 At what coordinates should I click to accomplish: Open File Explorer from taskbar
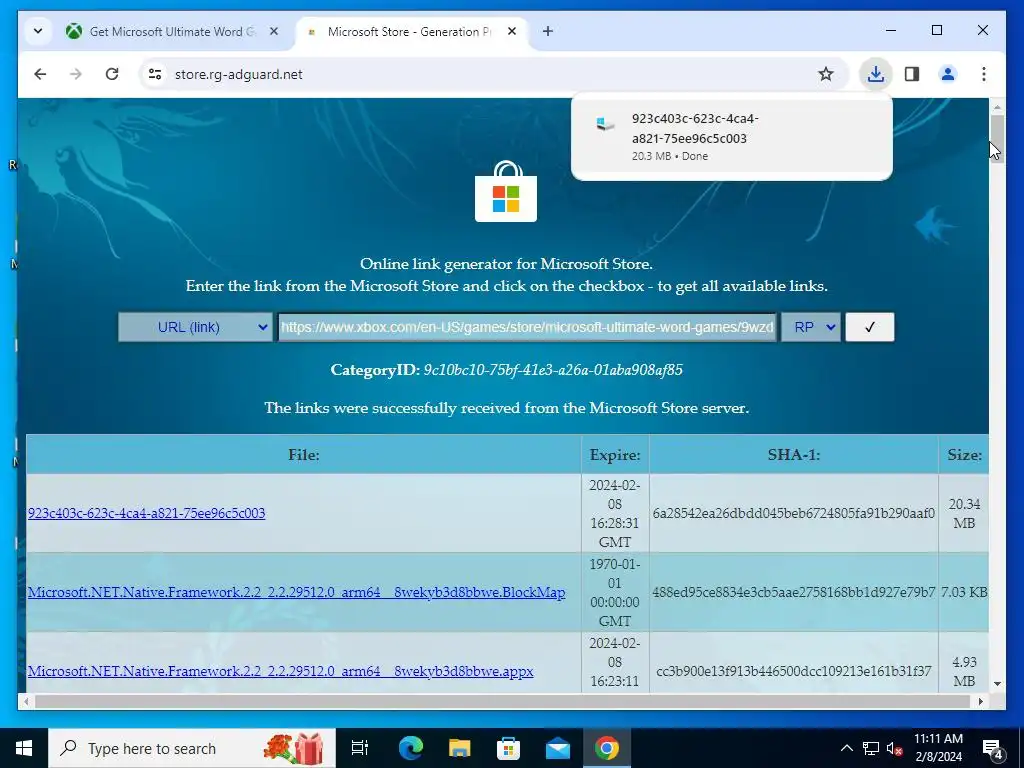(x=460, y=748)
